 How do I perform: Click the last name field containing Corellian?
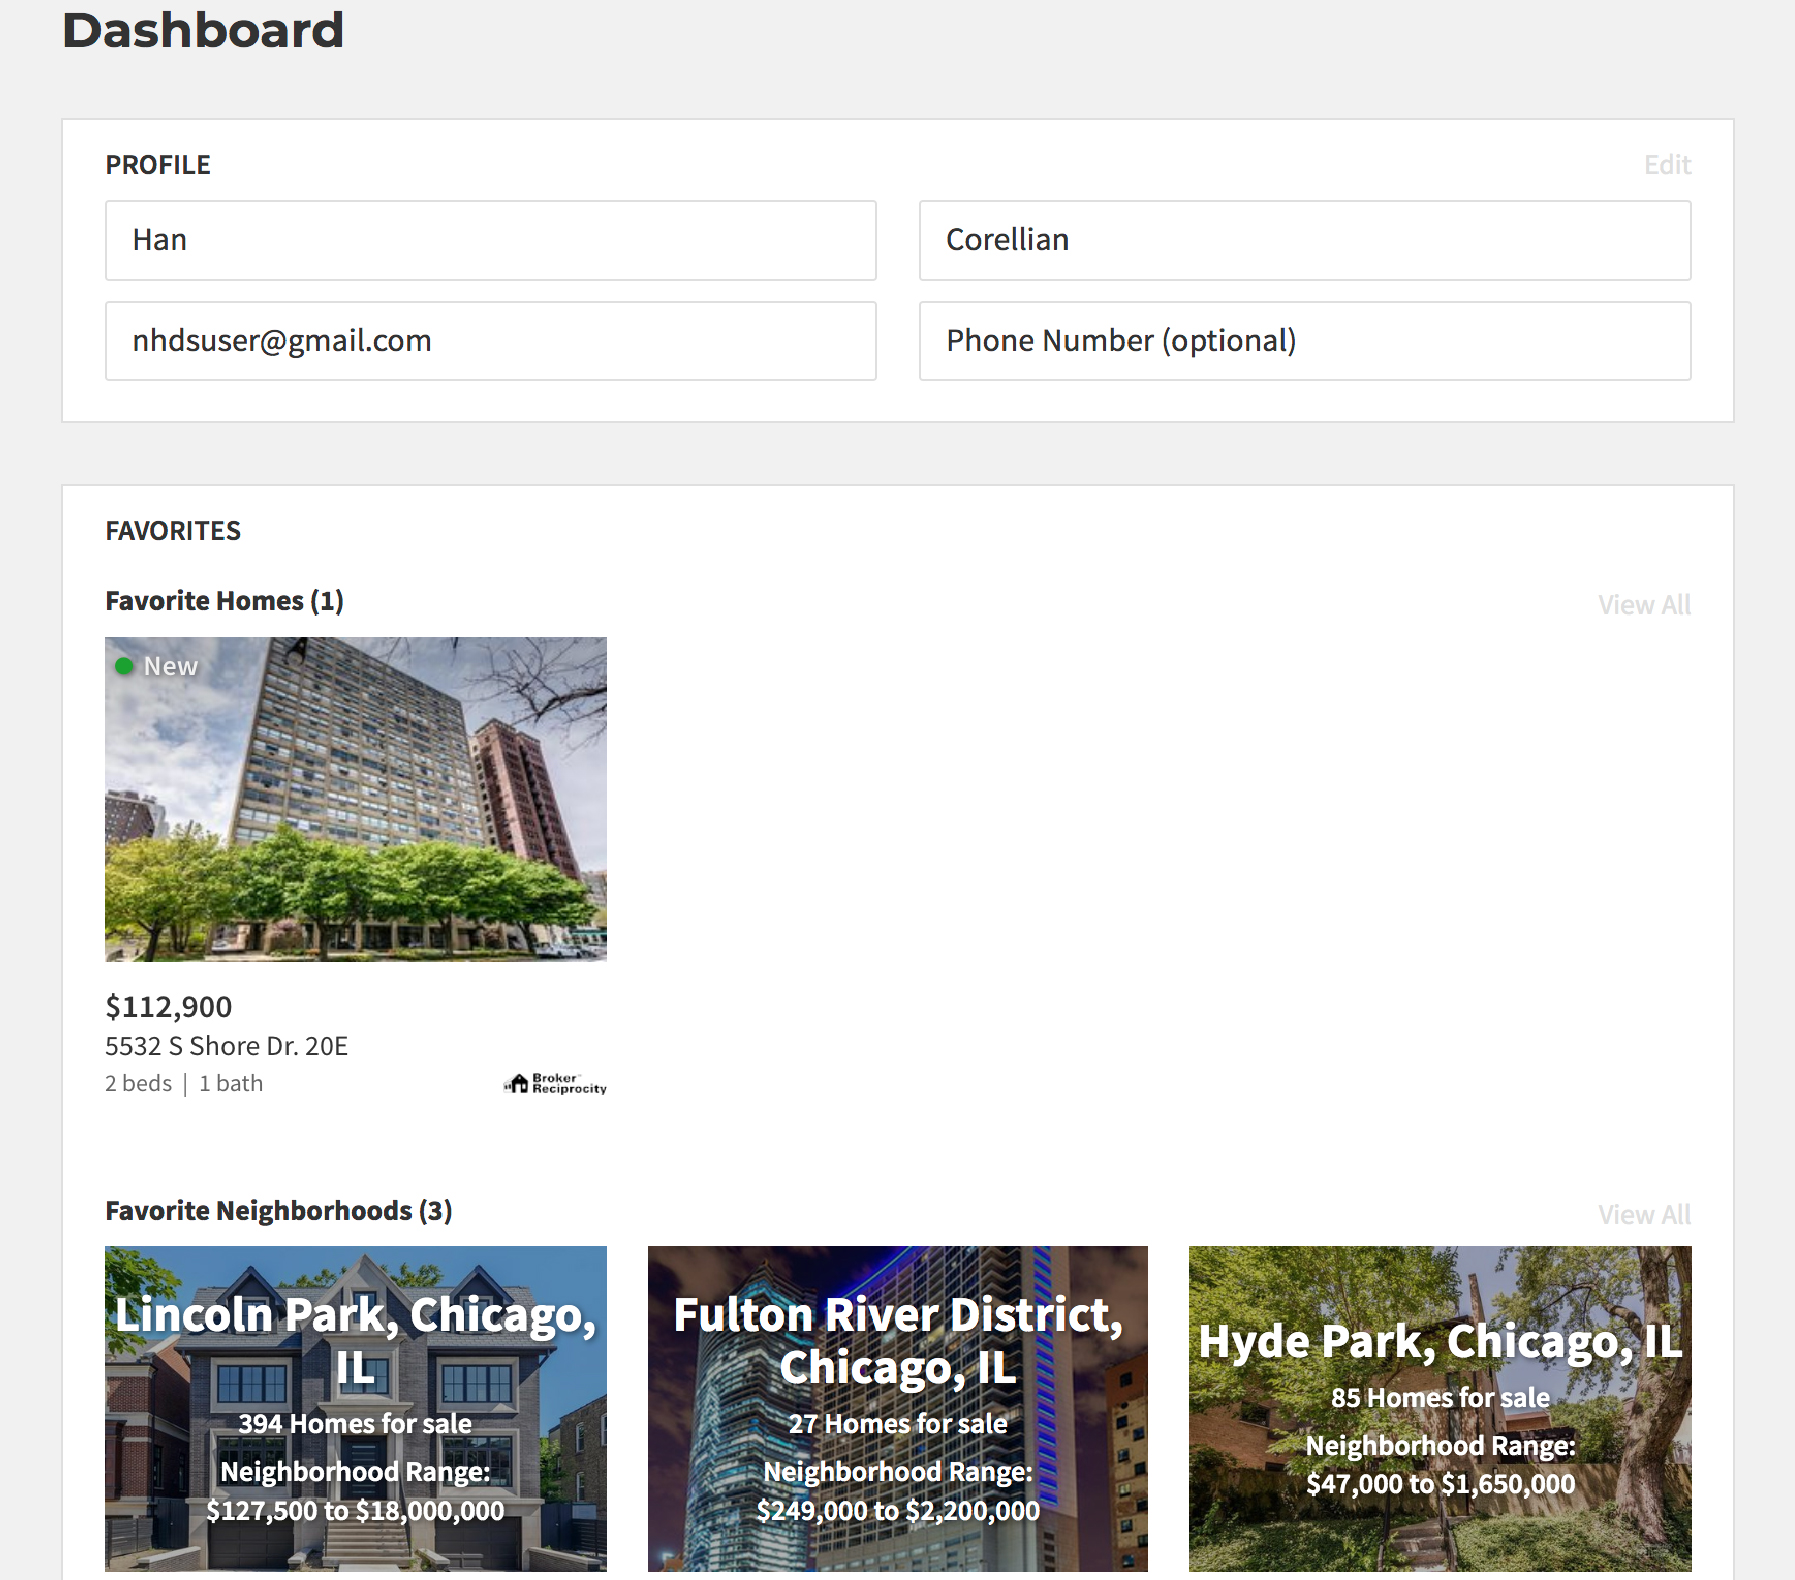pos(1305,241)
